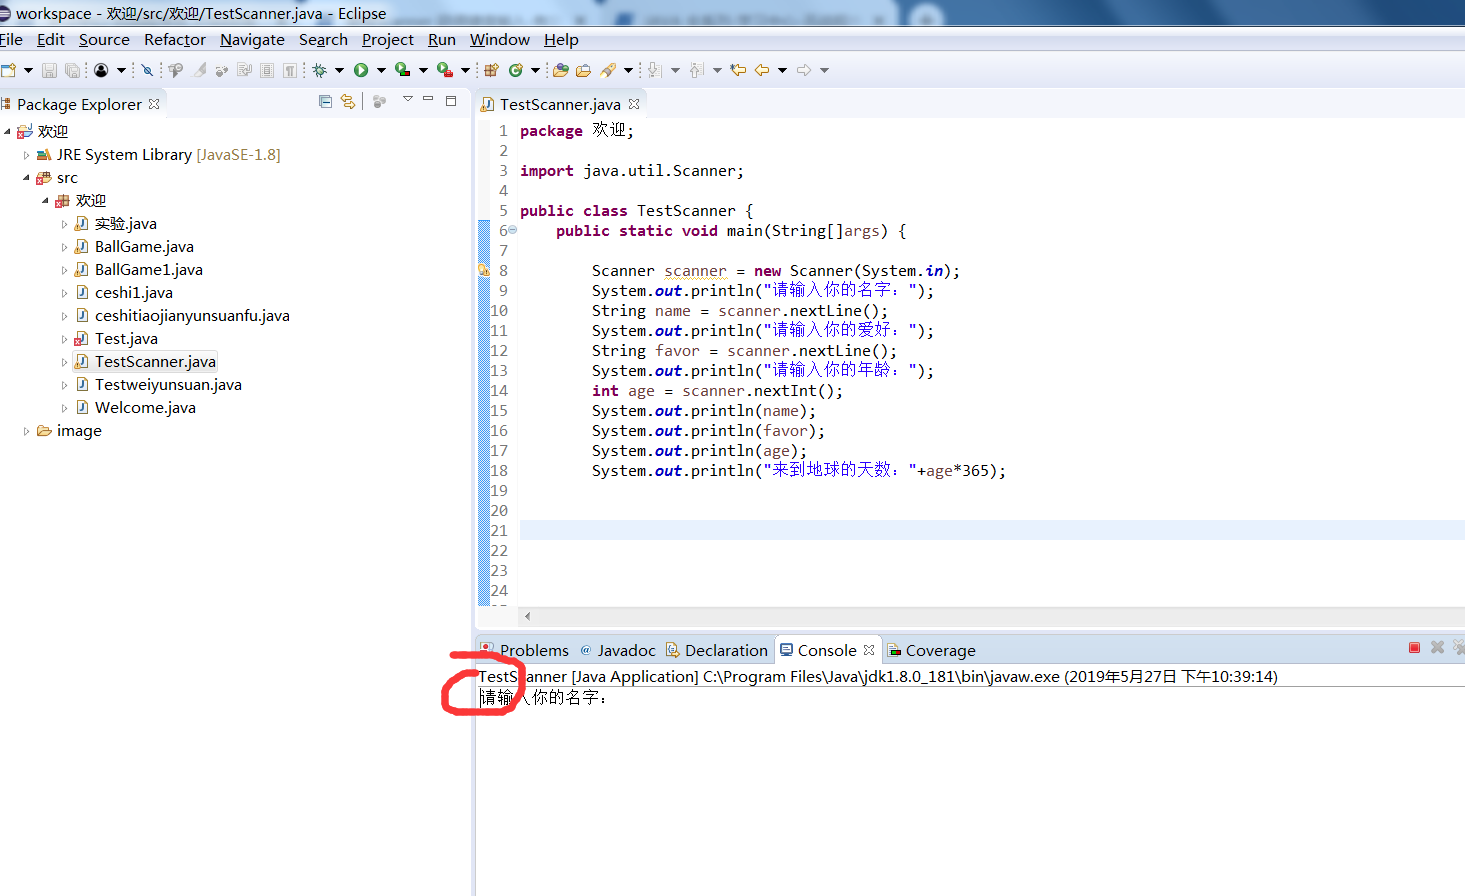The height and width of the screenshot is (896, 1465).
Task: Select 实验.java in the package
Action: click(125, 224)
